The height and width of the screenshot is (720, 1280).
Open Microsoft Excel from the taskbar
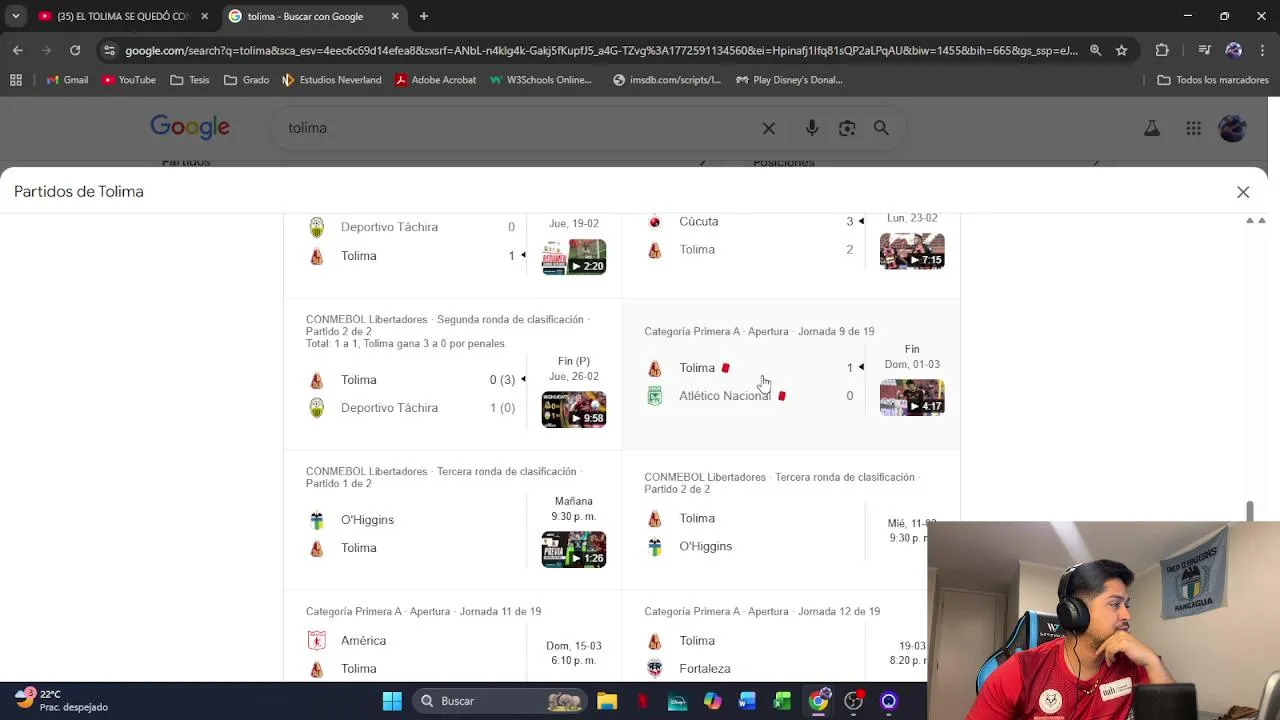pos(782,701)
